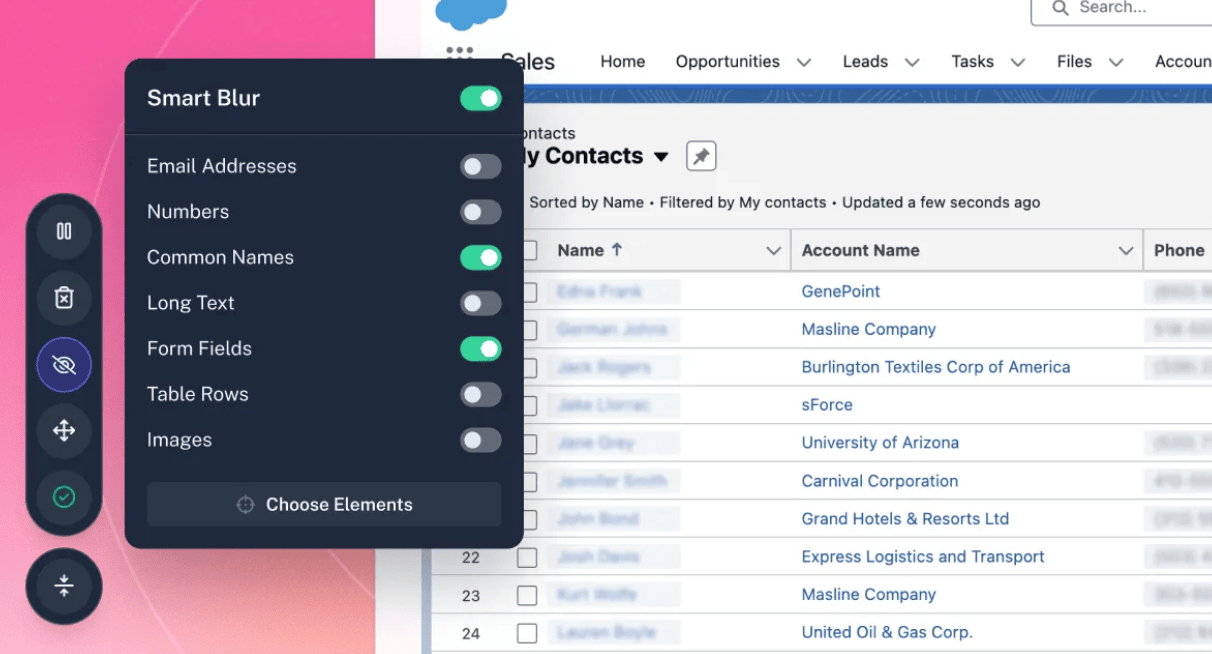Enable Table Rows blur toggle
Viewport: 1212px width, 654px height.
pyautogui.click(x=481, y=395)
